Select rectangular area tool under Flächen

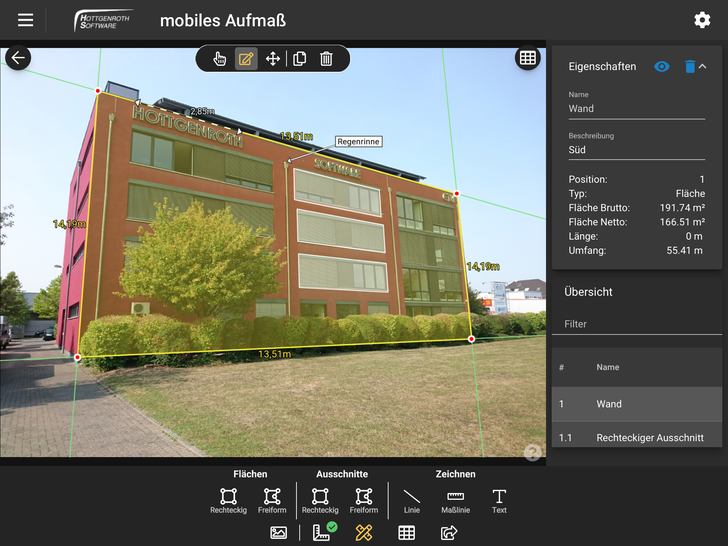tap(228, 497)
